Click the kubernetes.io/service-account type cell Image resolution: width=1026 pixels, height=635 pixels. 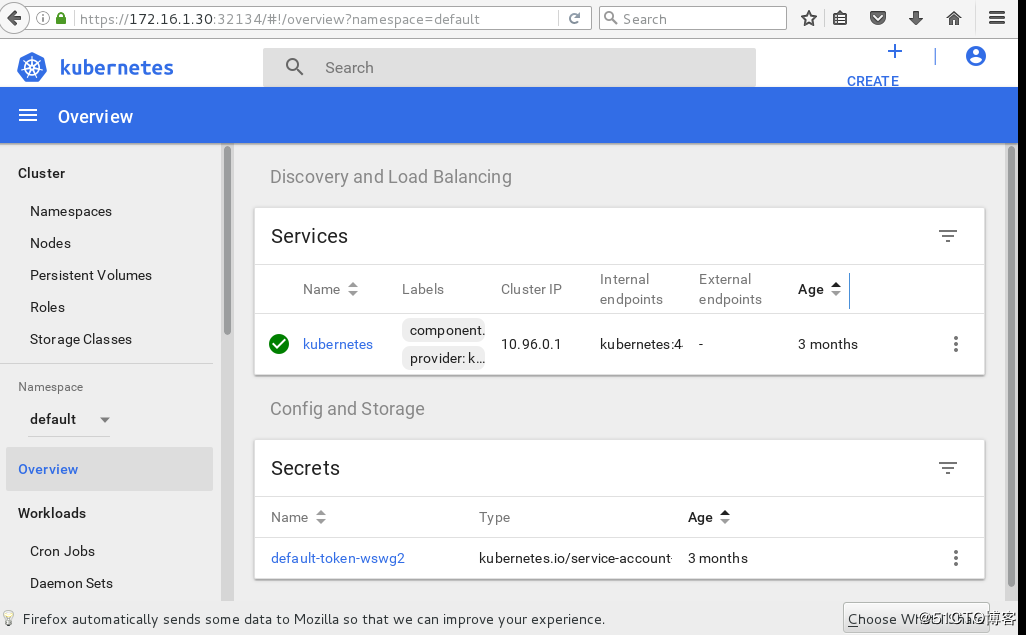[x=575, y=558]
